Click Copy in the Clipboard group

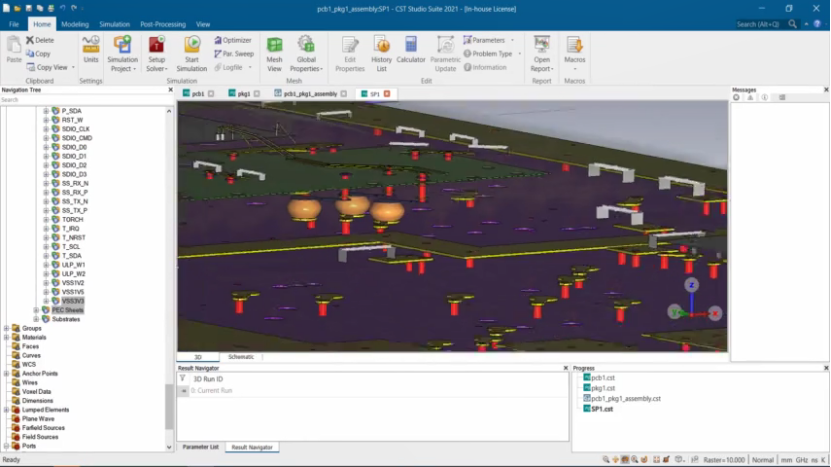(x=38, y=54)
